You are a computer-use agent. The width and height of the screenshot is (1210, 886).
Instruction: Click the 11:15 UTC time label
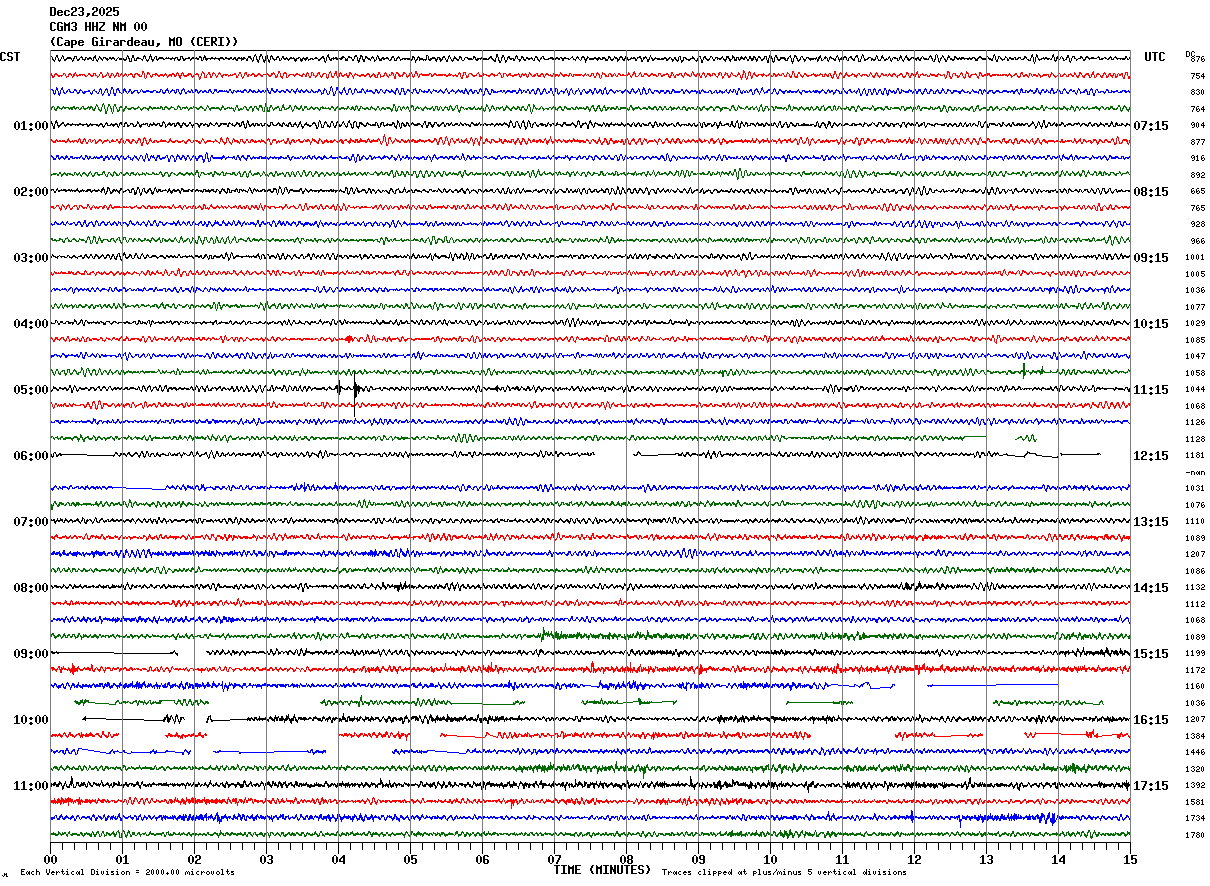(1151, 390)
